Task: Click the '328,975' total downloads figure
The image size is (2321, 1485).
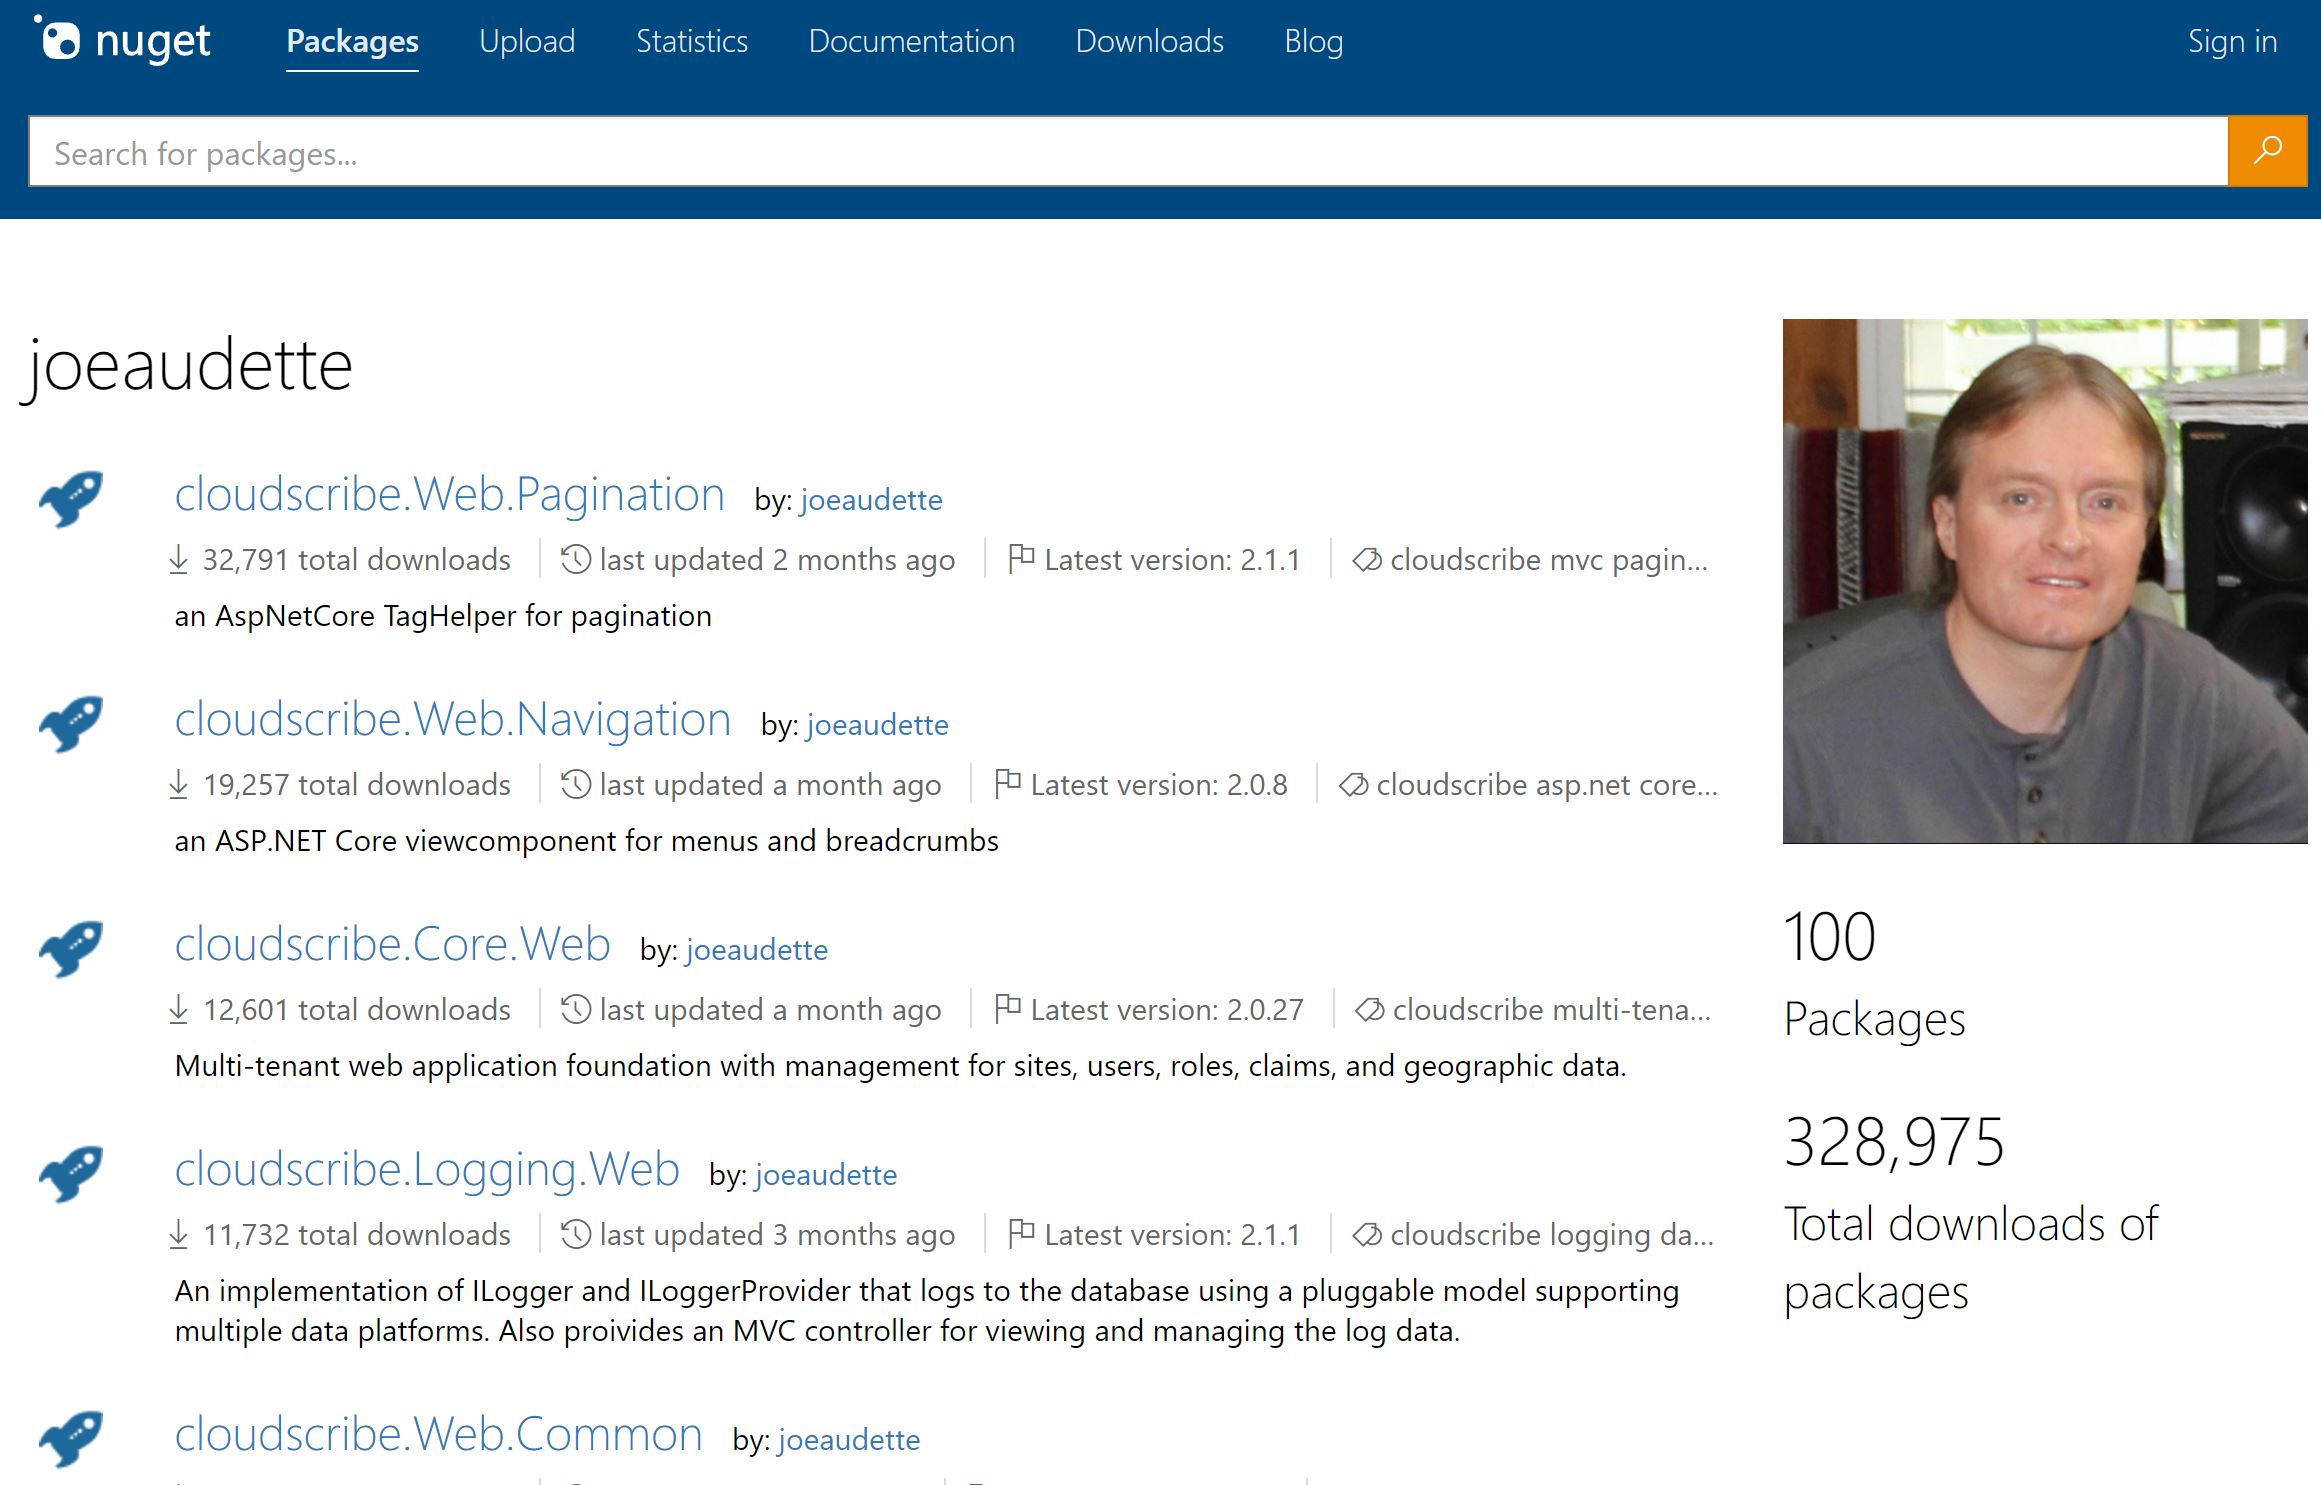Action: point(1894,1142)
